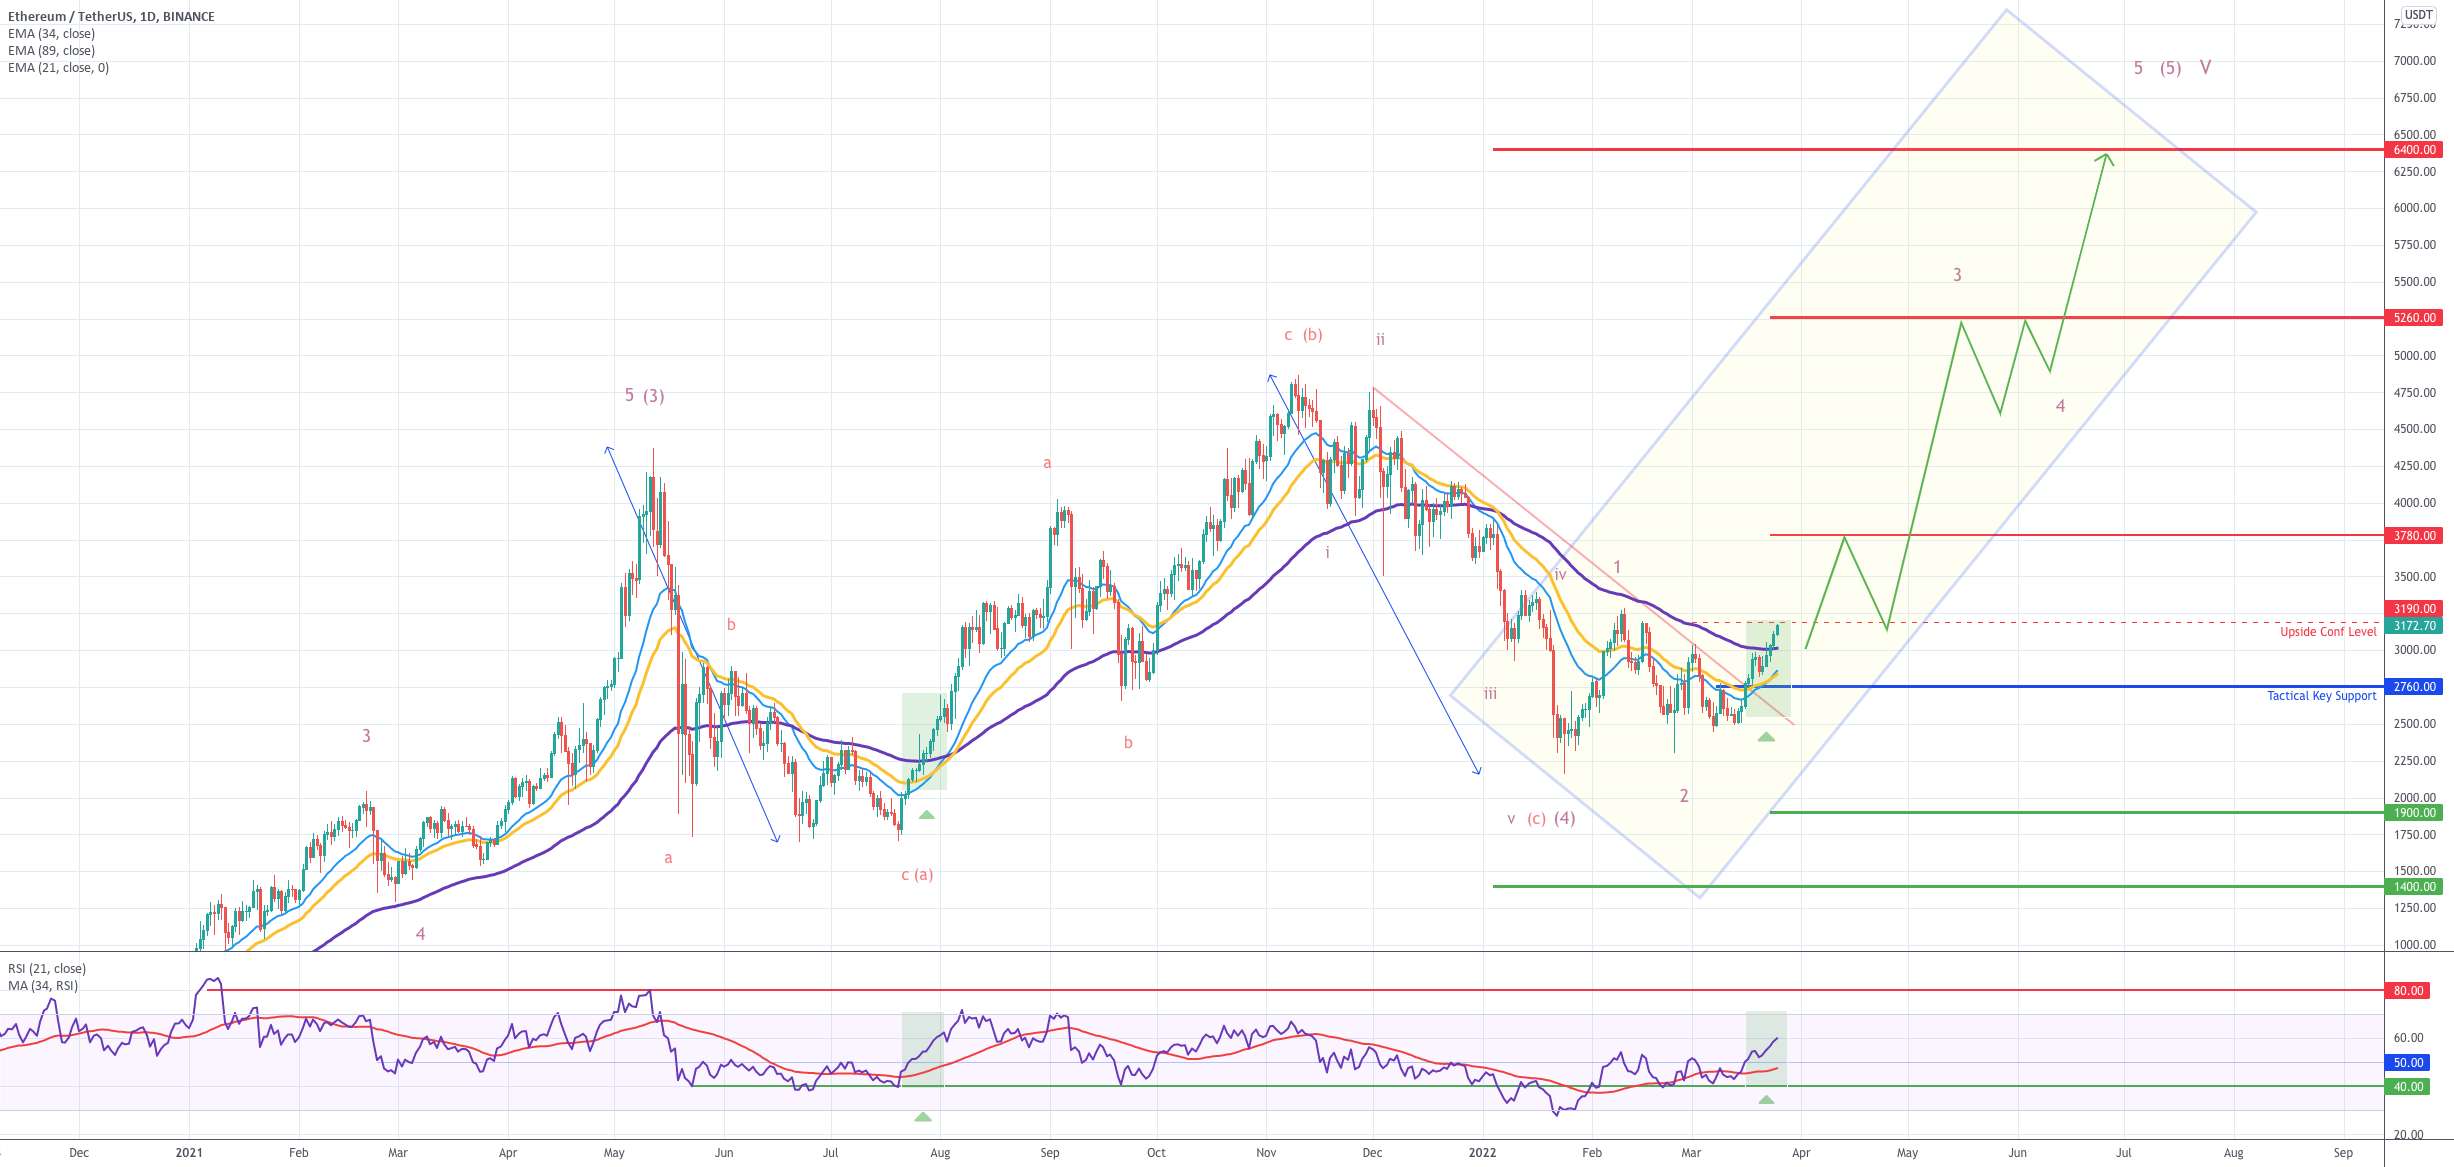Screen dimensions: 2454x1167
Task: Select the green triangle marker under the March 2022 candles
Action: point(1766,737)
